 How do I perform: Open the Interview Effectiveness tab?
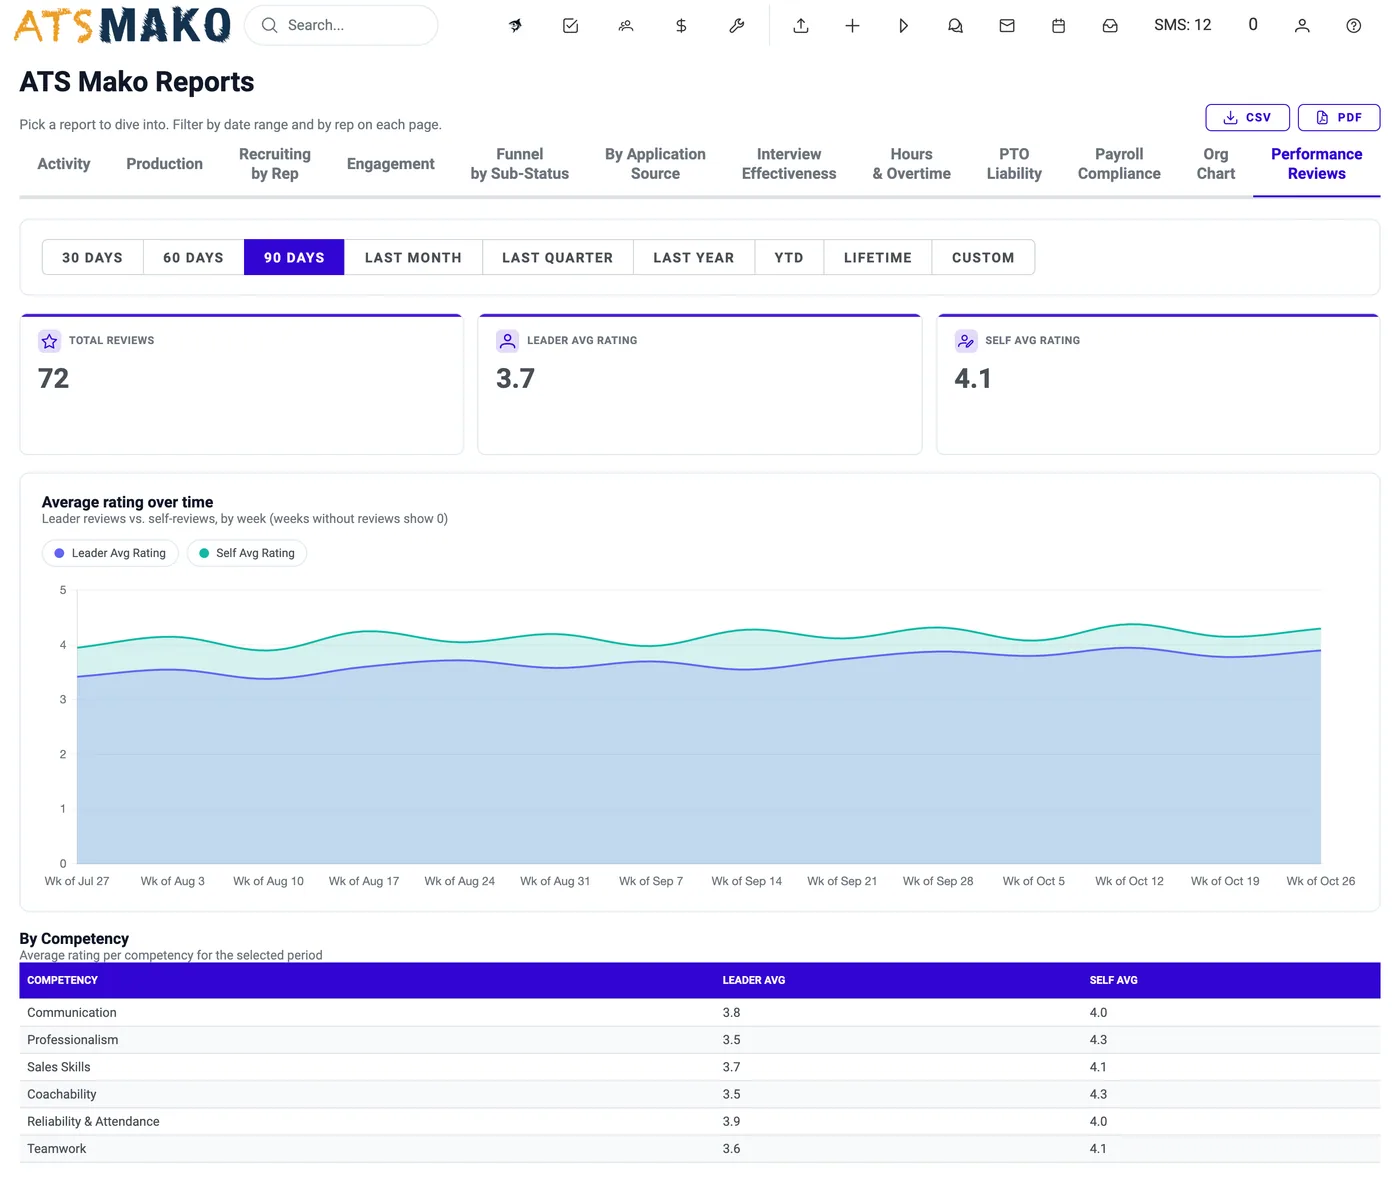point(789,164)
